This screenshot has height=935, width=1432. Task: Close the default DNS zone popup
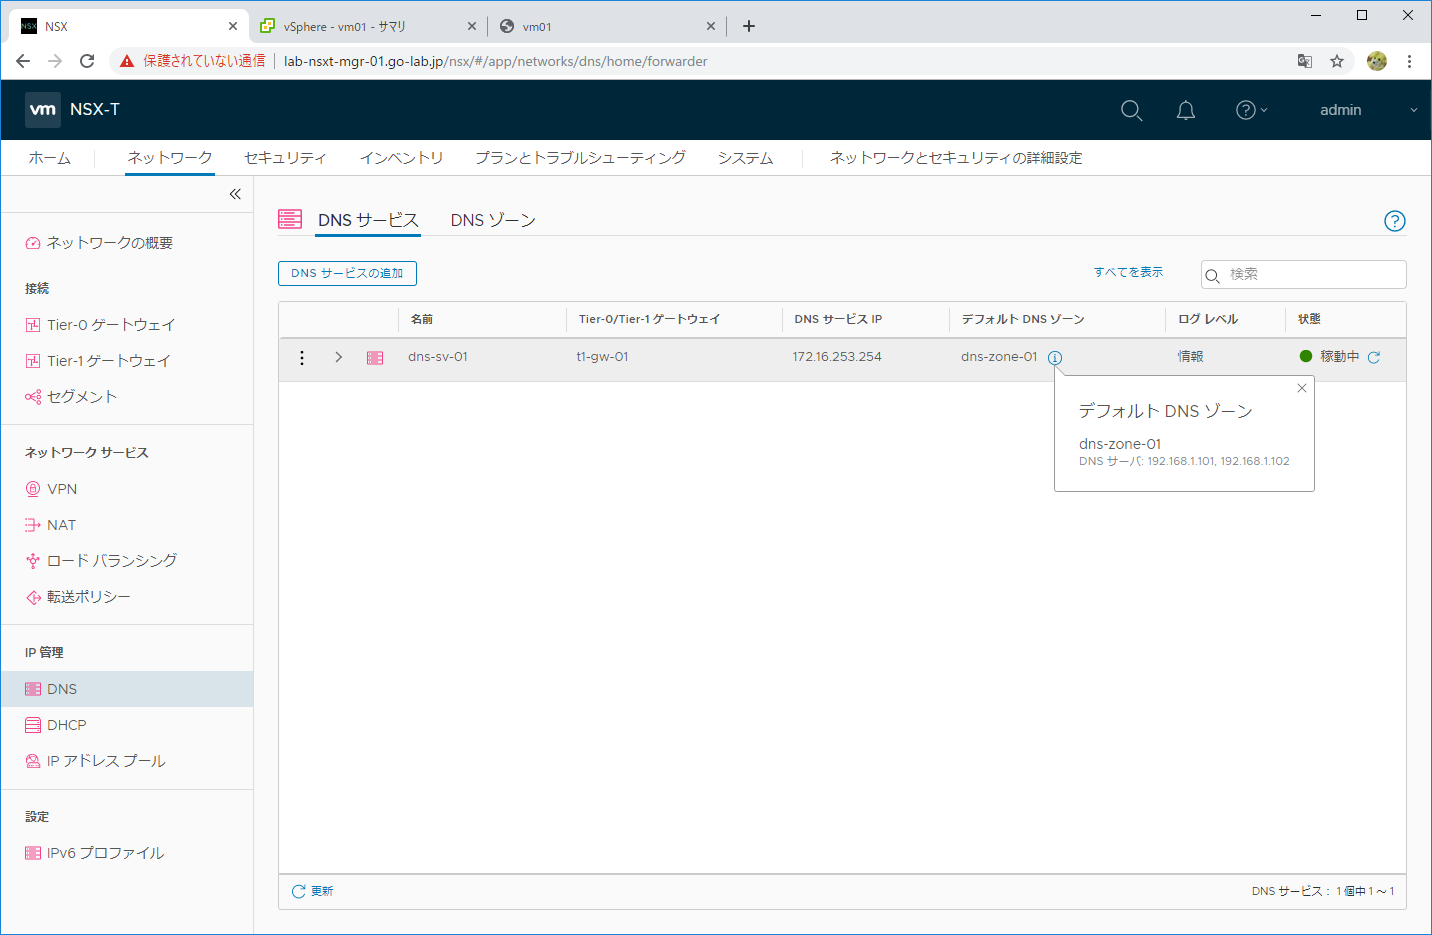tap(1301, 388)
